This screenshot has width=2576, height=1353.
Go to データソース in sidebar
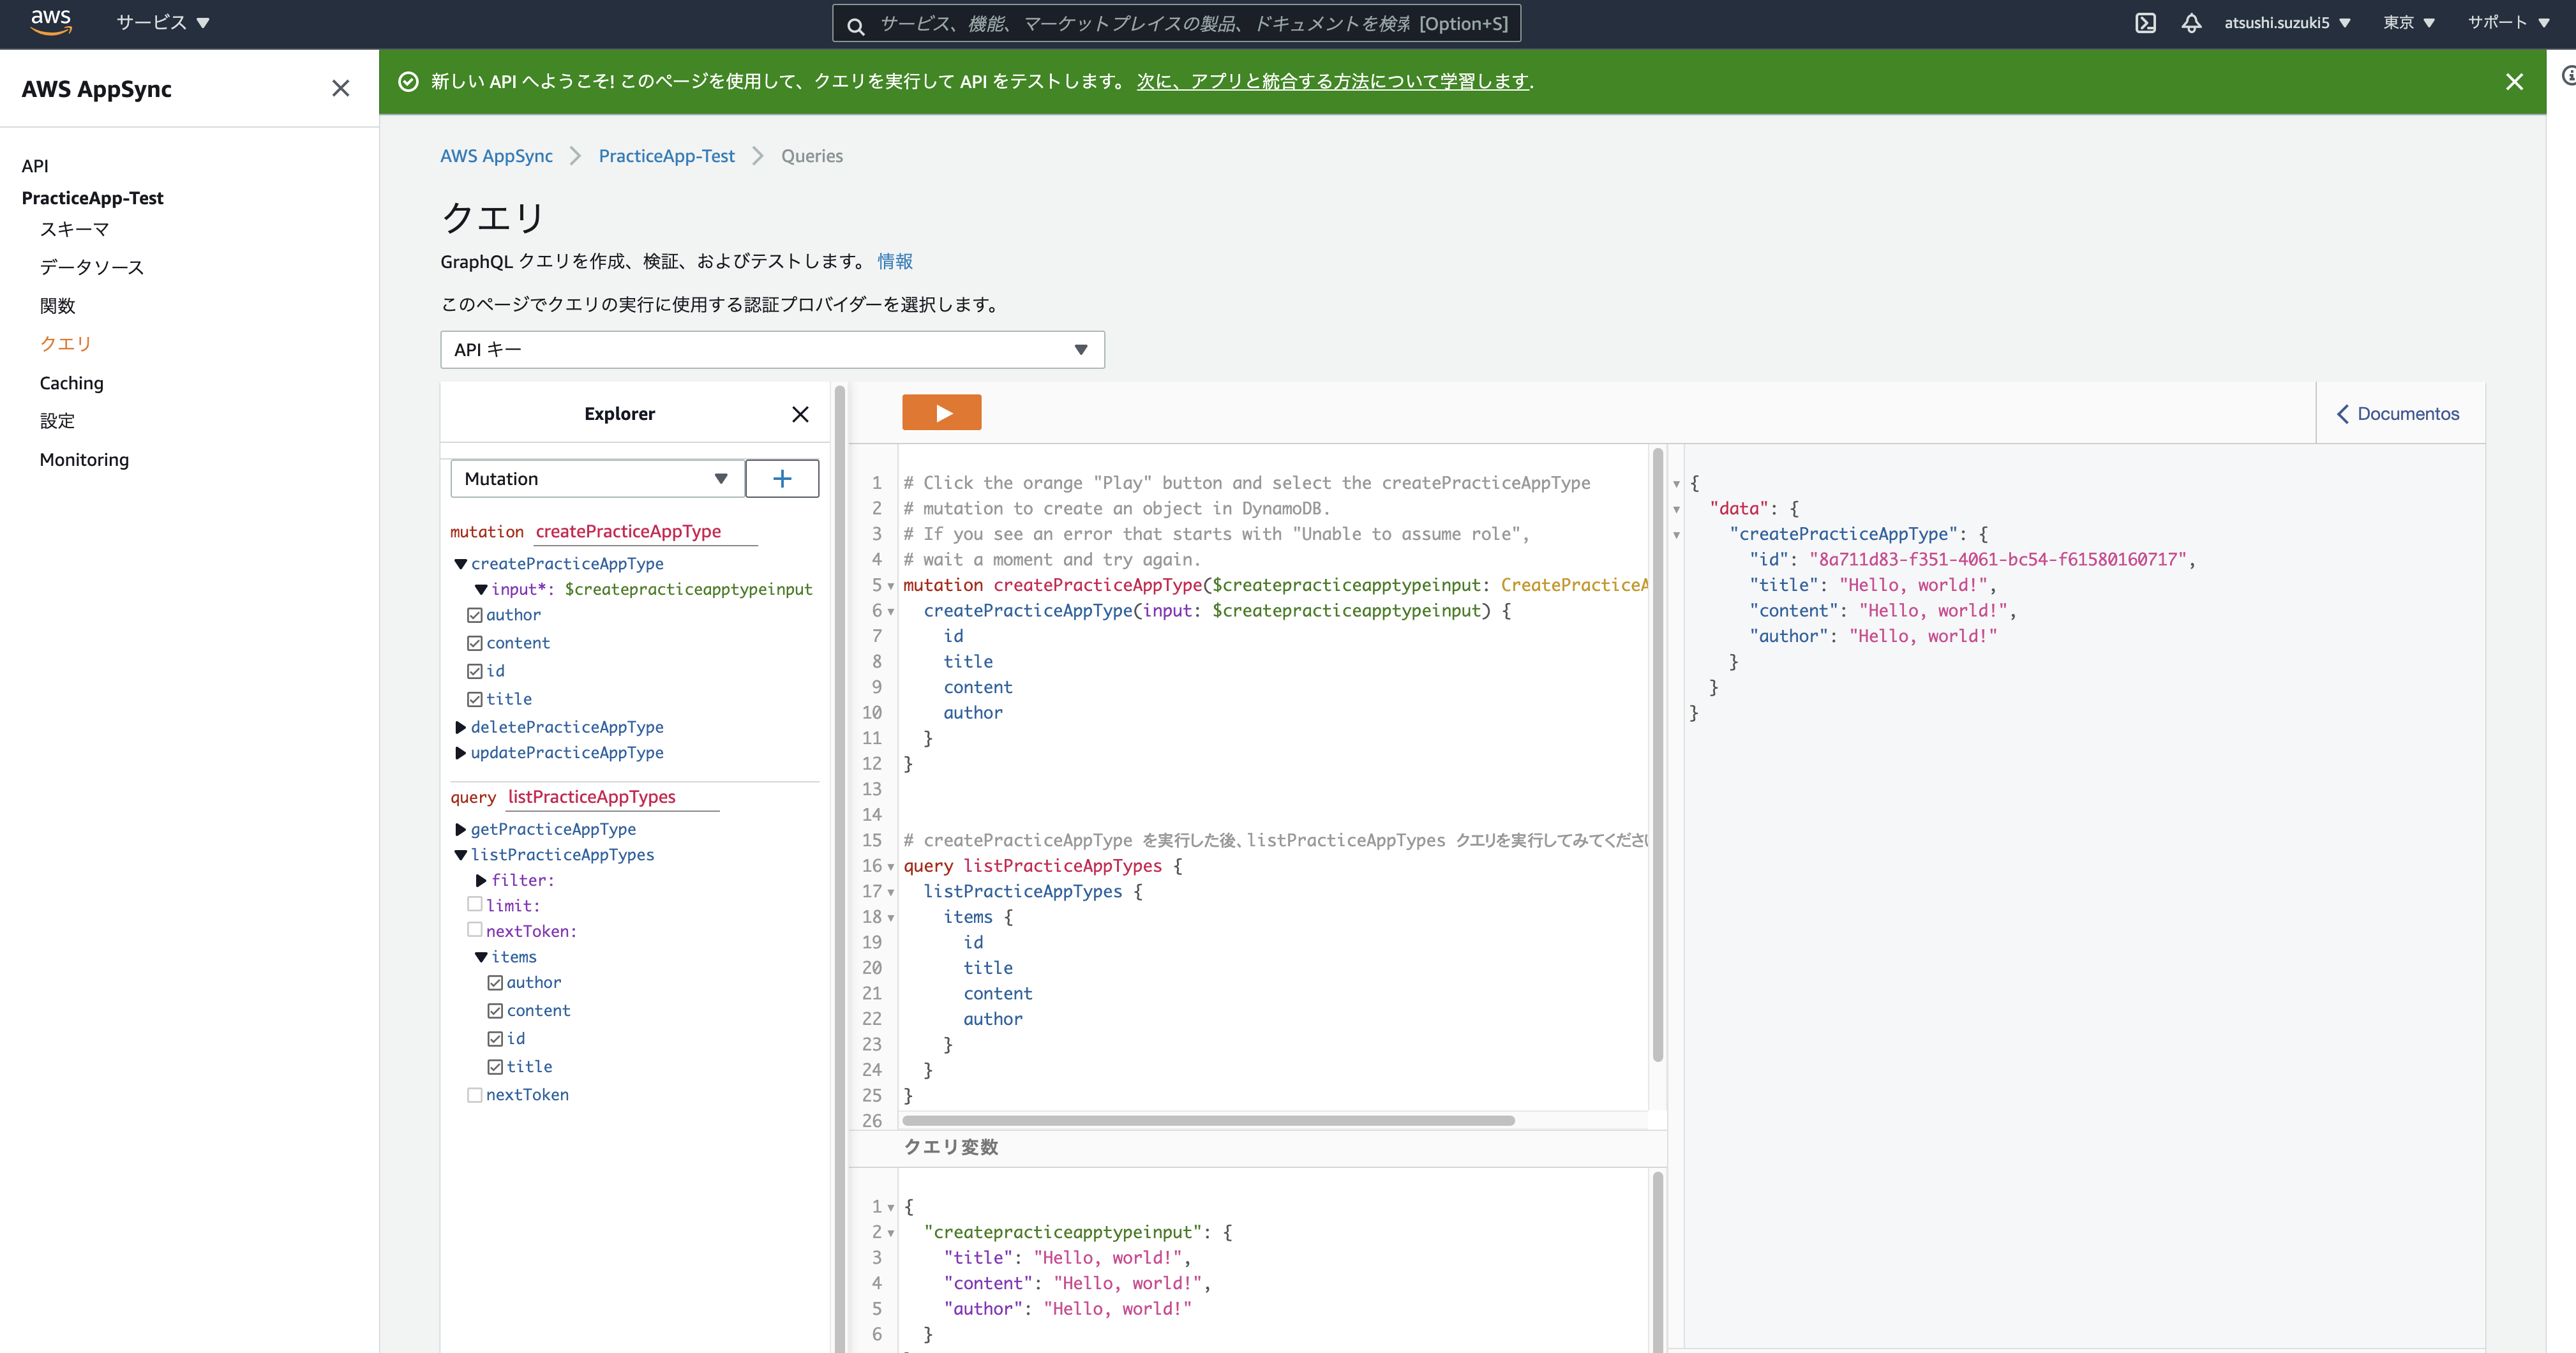pos(92,267)
